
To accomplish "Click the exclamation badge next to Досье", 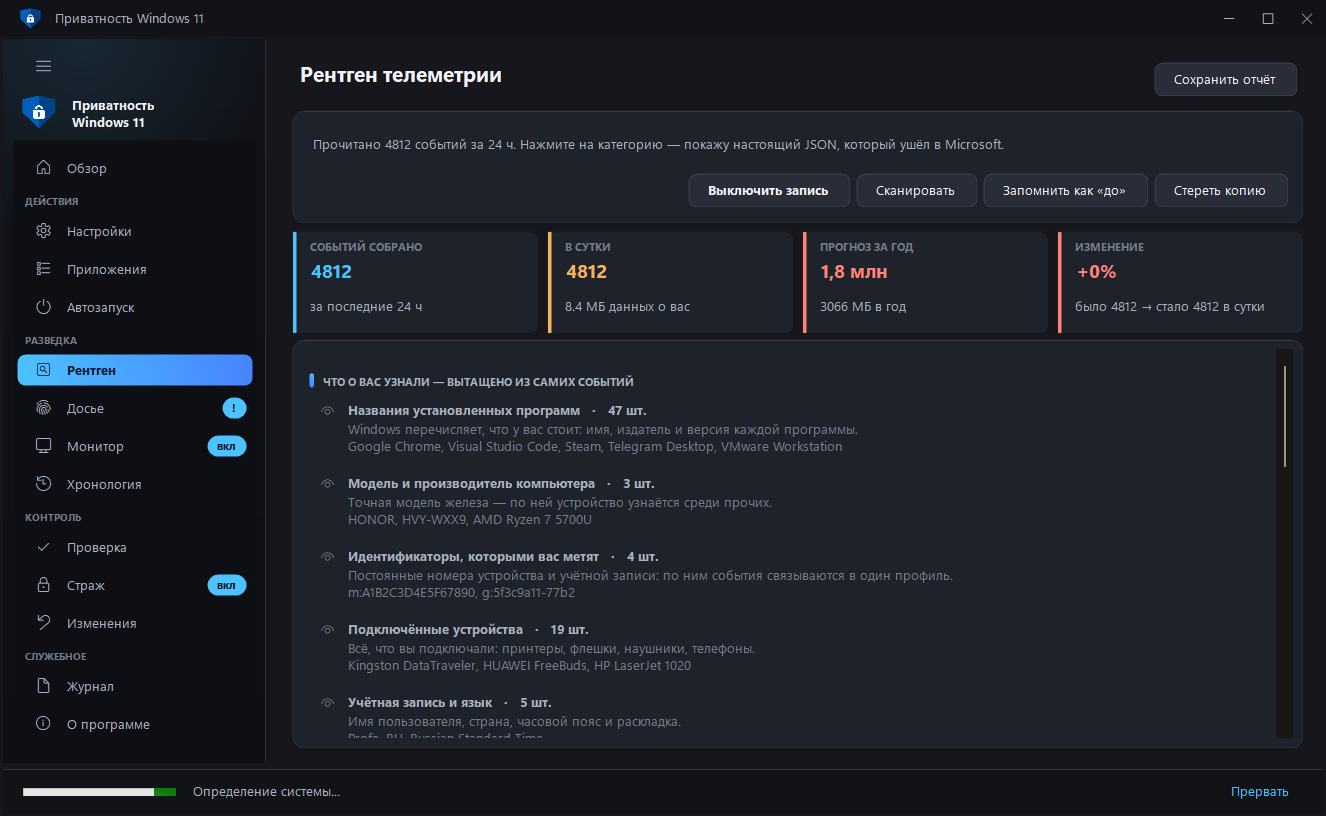I will [234, 408].
